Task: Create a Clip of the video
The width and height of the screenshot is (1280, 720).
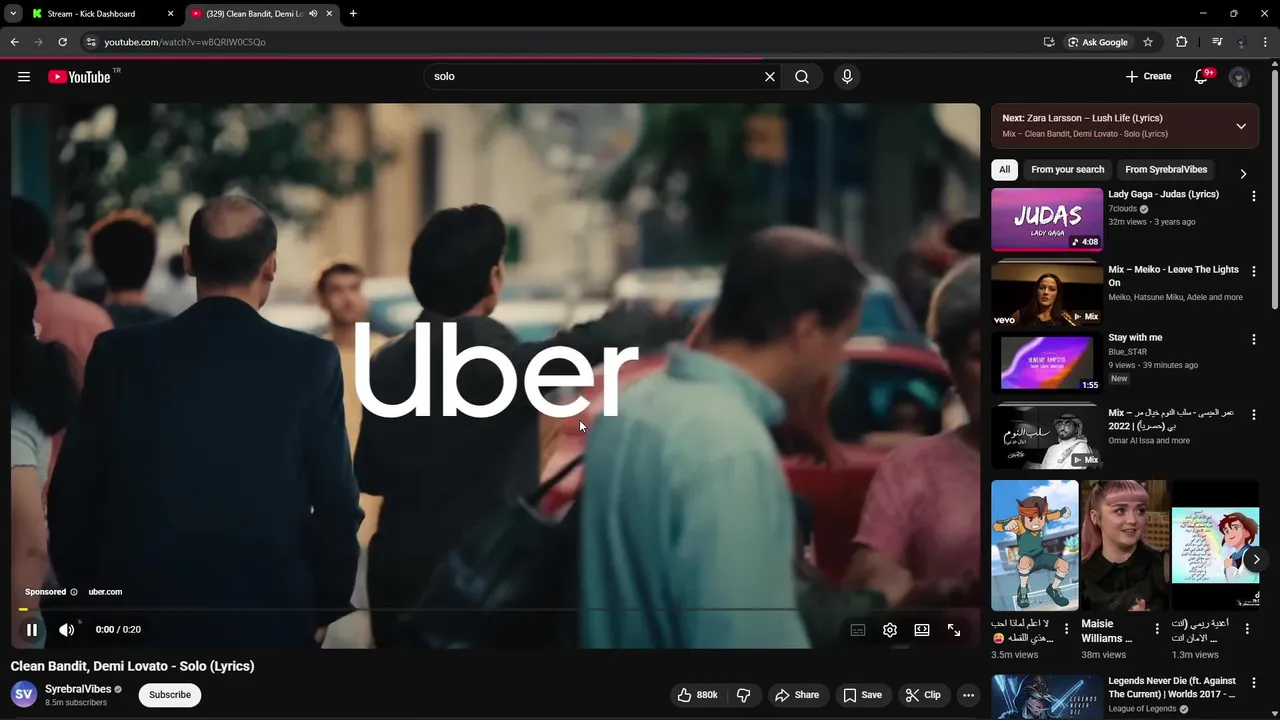Action: click(x=923, y=695)
